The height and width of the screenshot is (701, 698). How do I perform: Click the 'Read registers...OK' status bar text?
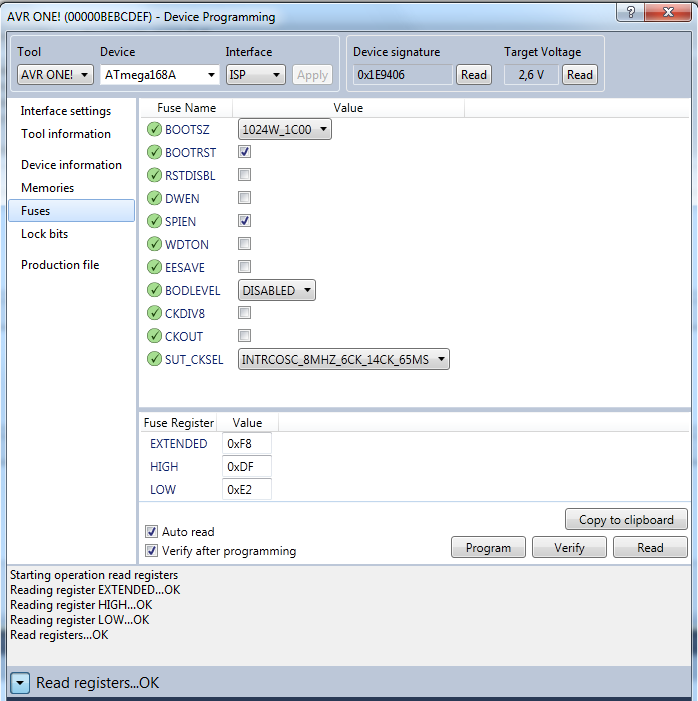pos(97,683)
